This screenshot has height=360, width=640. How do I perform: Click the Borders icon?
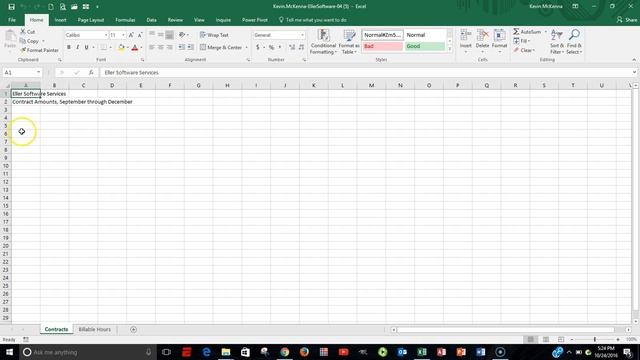[104, 48]
